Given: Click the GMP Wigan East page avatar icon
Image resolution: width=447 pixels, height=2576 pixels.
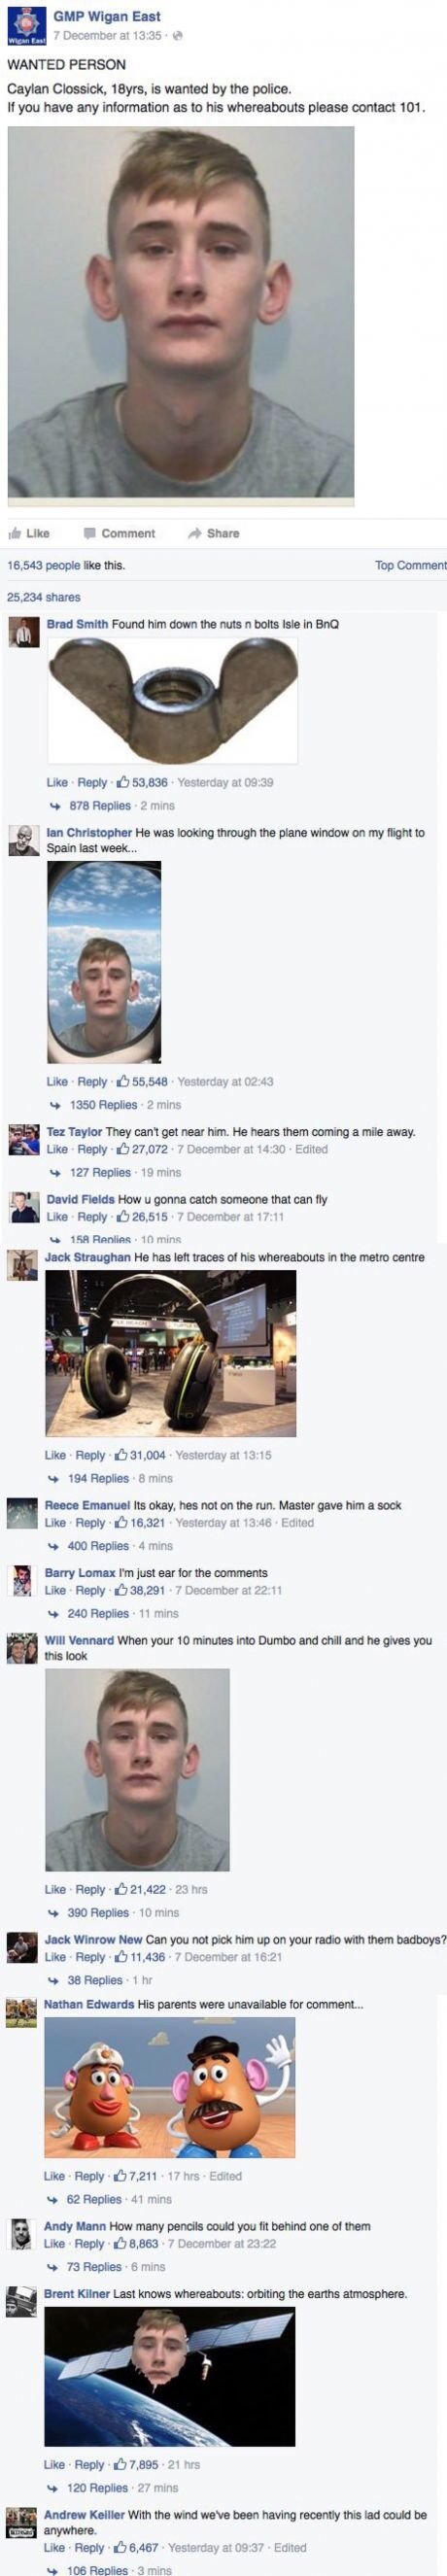Looking at the screenshot, I should coord(26,26).
